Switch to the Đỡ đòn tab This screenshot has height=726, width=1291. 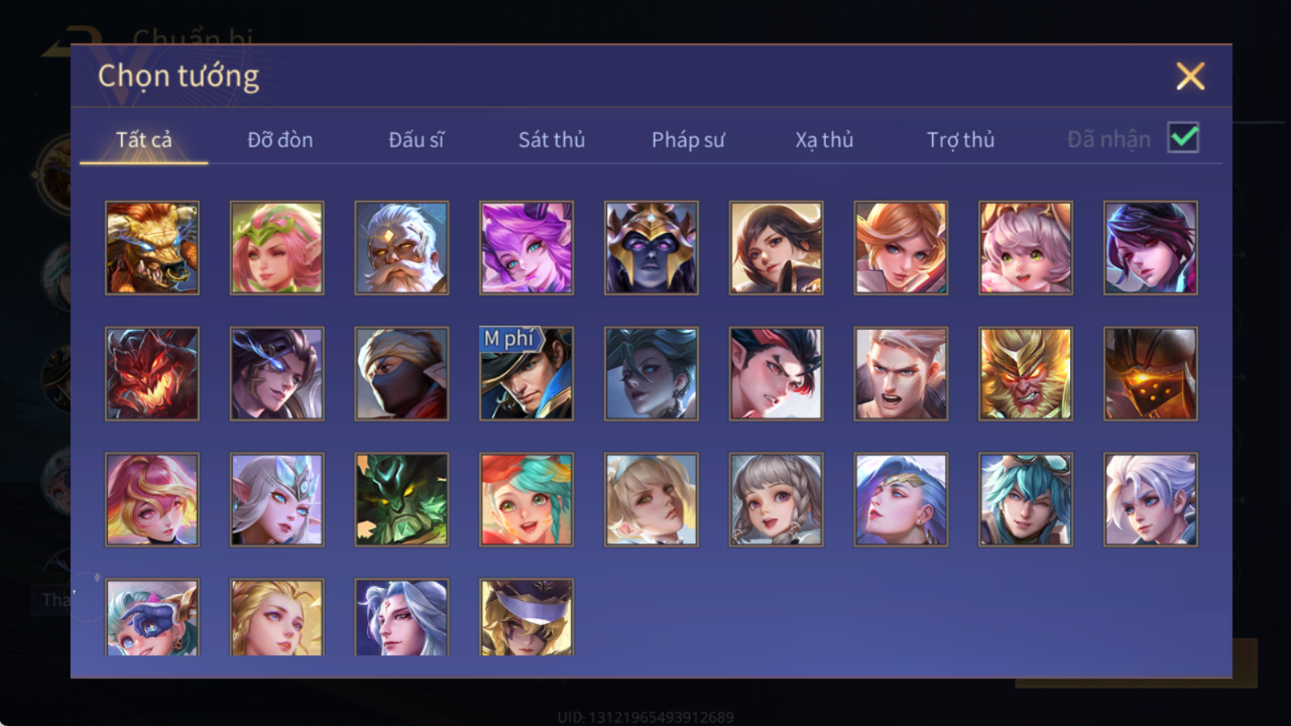[280, 140]
